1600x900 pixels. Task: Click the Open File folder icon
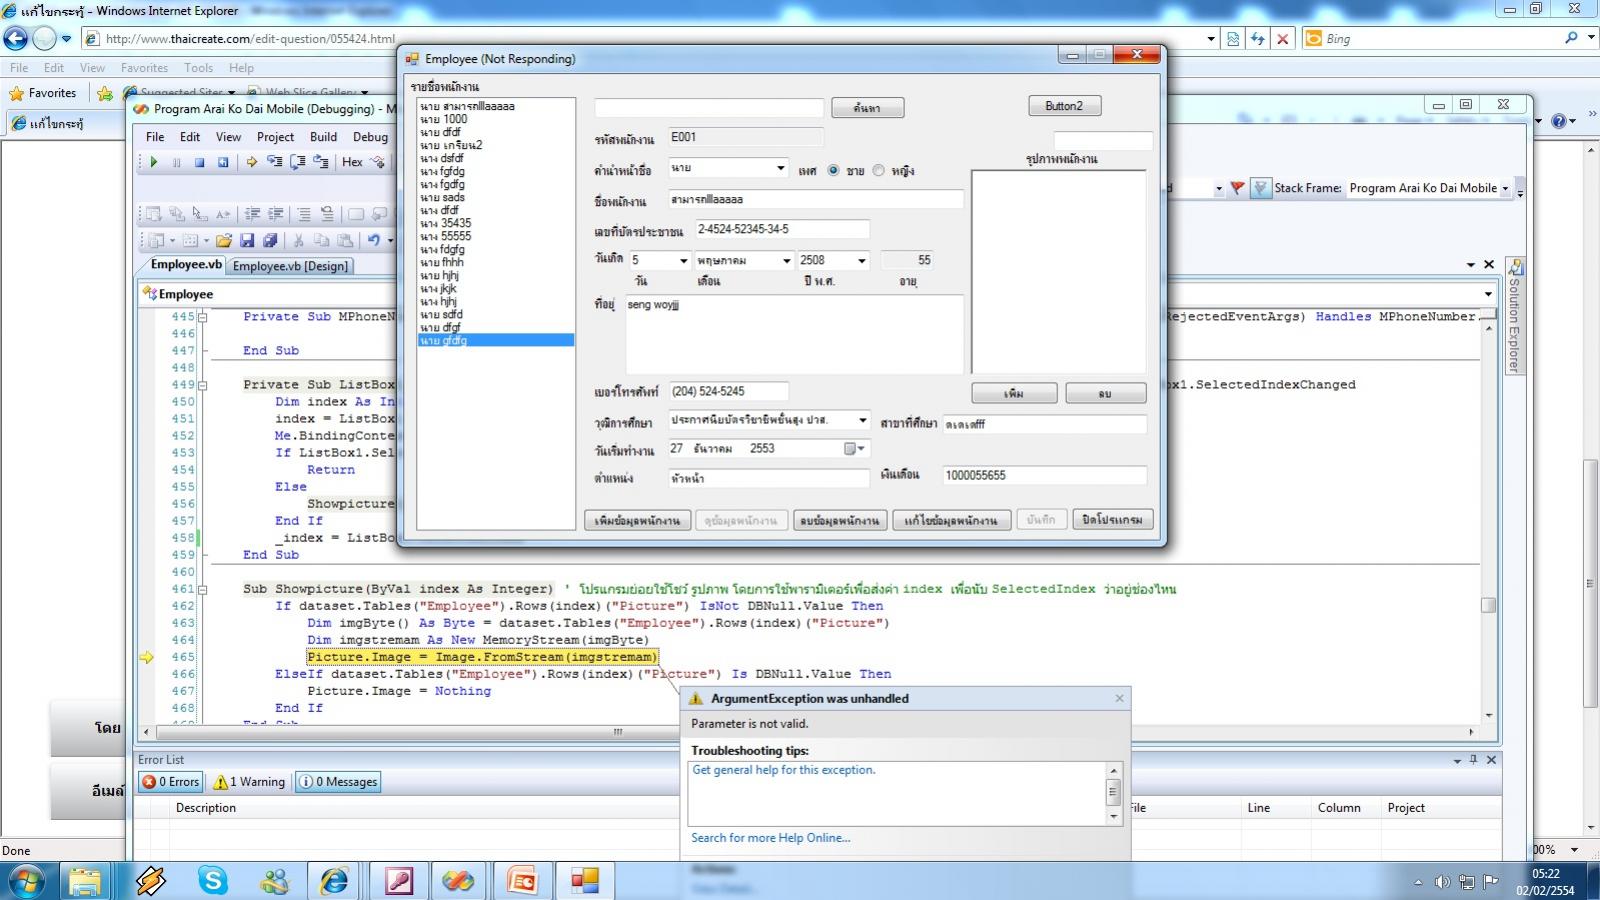tap(224, 240)
